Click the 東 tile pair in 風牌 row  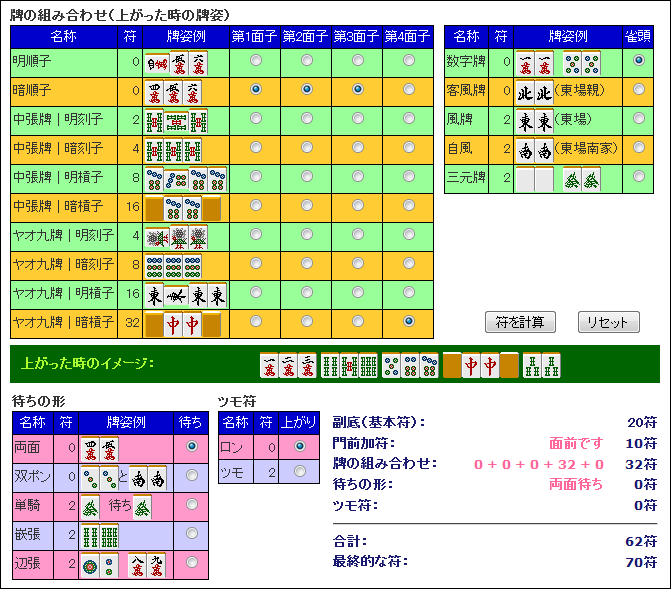click(x=534, y=121)
